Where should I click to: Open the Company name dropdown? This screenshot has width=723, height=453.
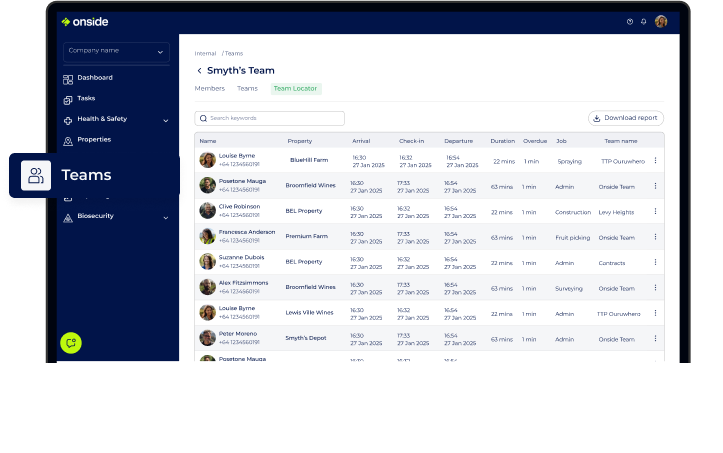pos(116,51)
